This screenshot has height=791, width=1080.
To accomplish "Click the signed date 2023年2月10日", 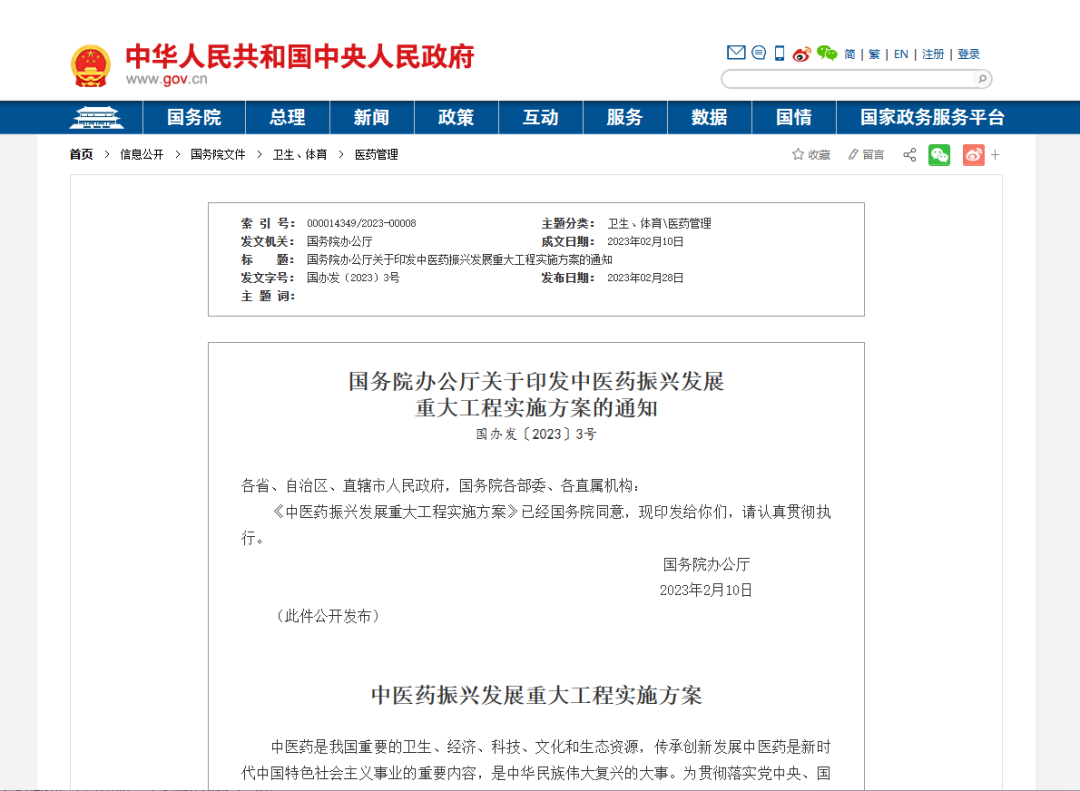I will (706, 590).
